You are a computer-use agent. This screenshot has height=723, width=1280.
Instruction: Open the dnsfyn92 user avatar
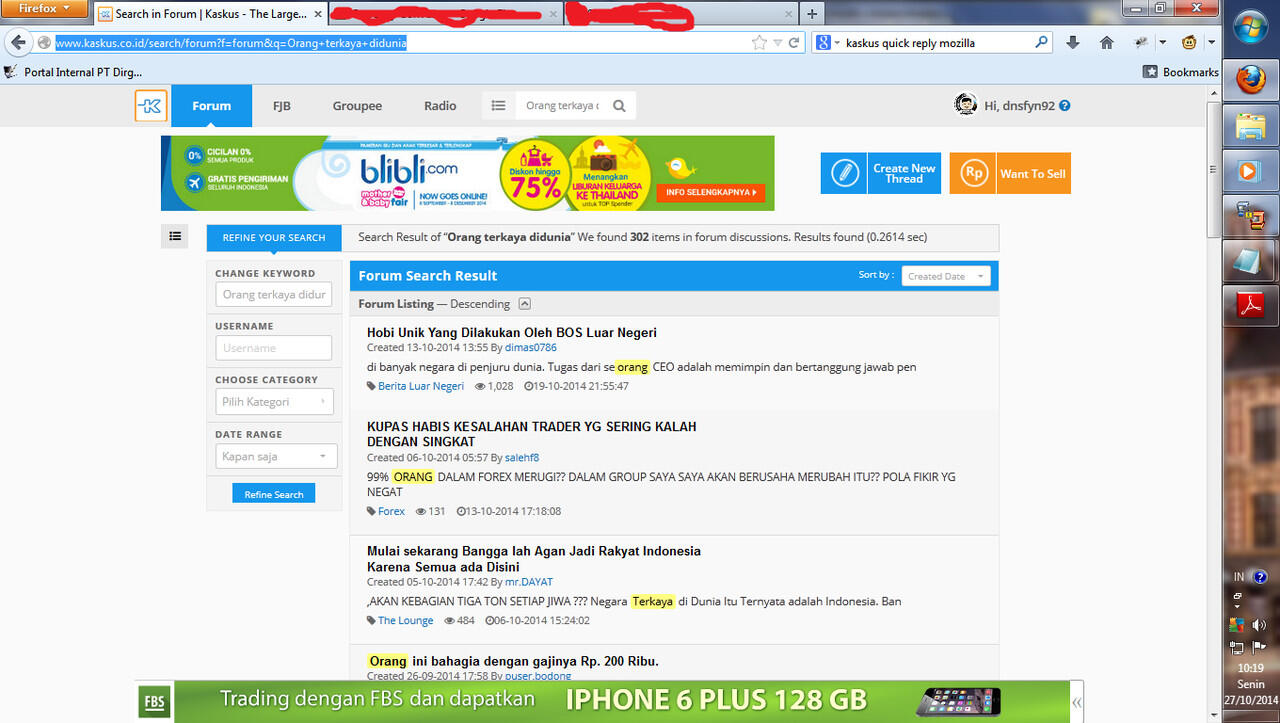(965, 105)
